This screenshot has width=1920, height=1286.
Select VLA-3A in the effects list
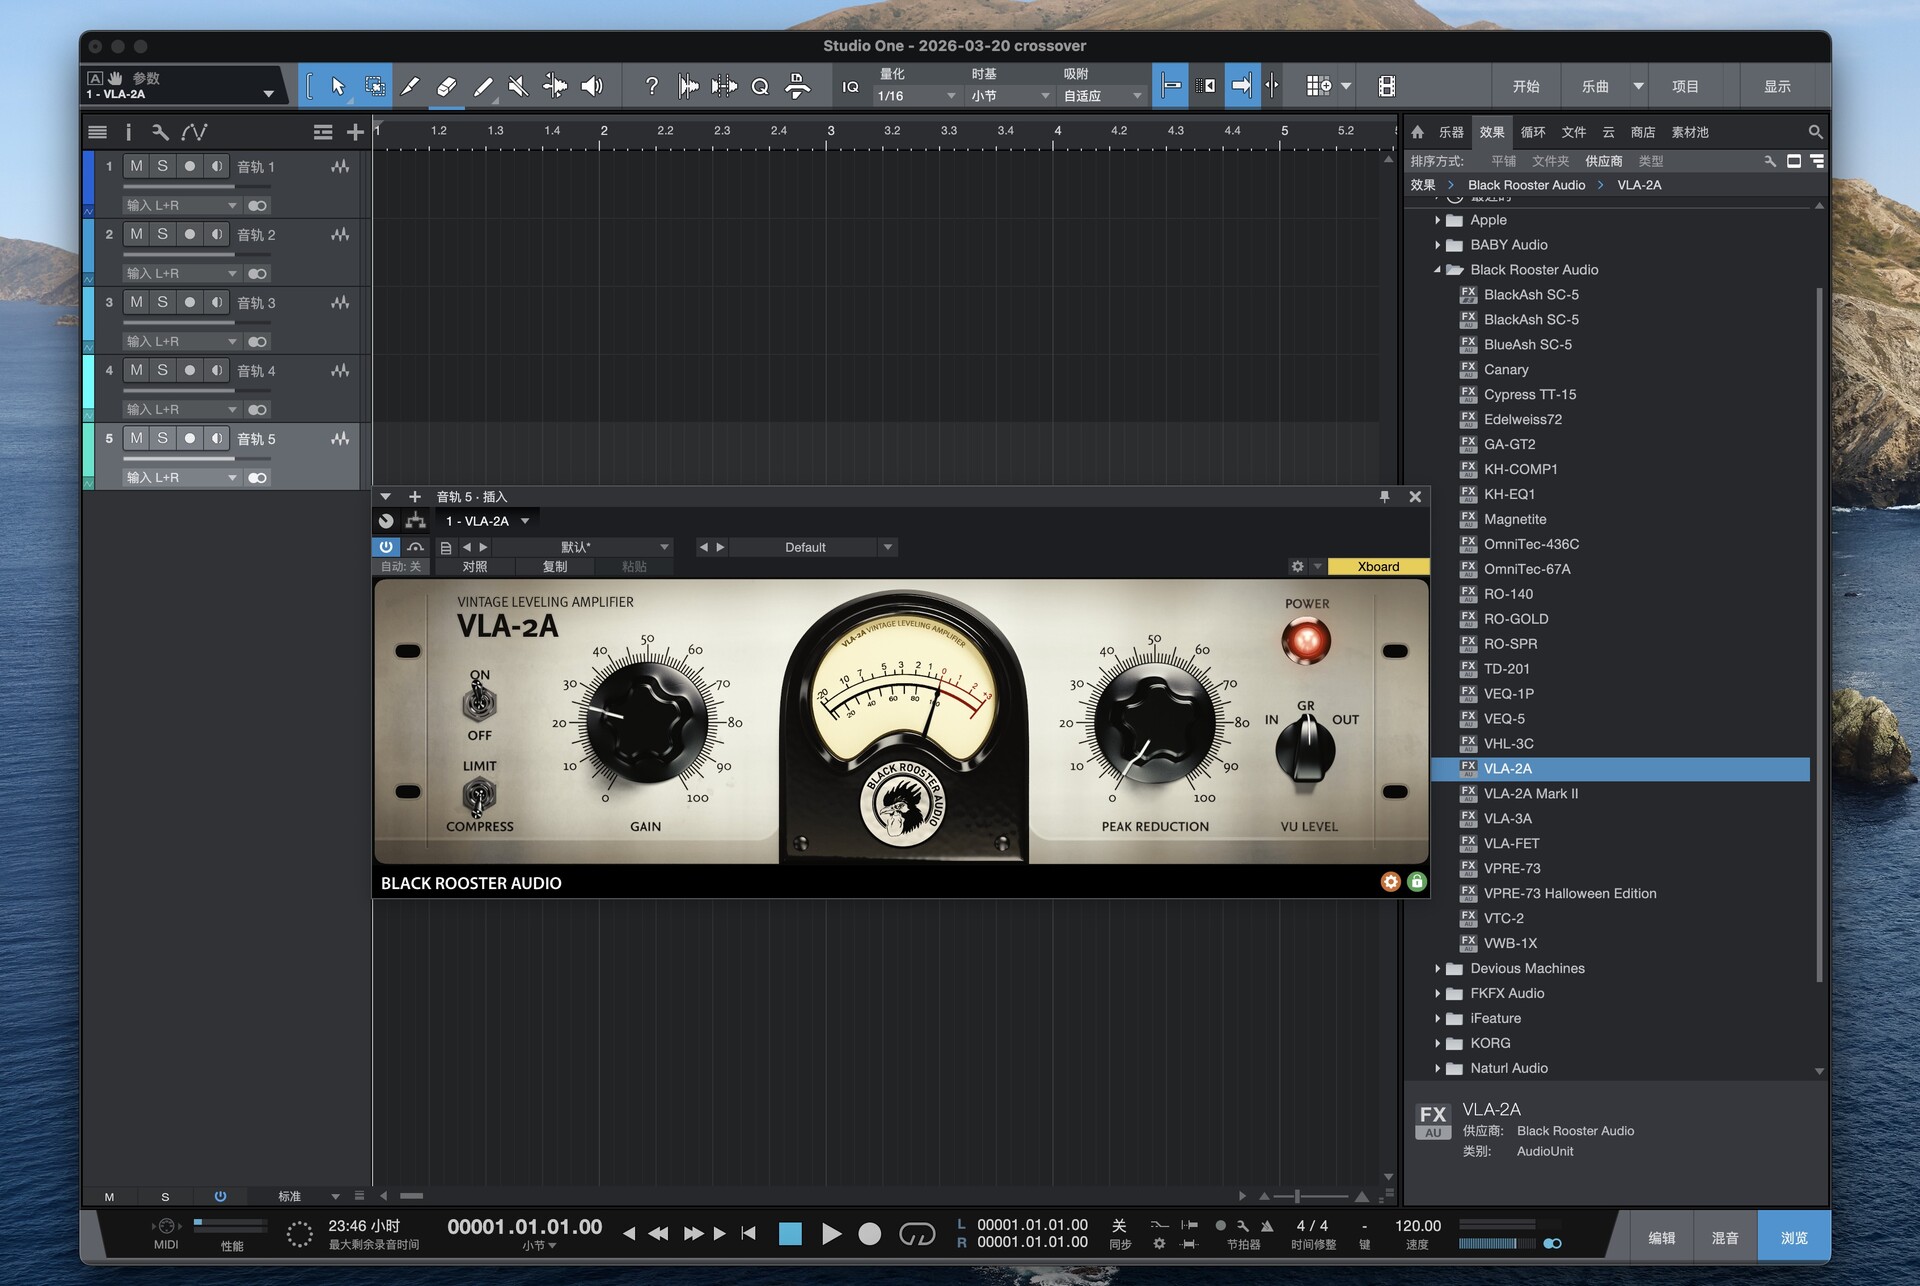1509,818
